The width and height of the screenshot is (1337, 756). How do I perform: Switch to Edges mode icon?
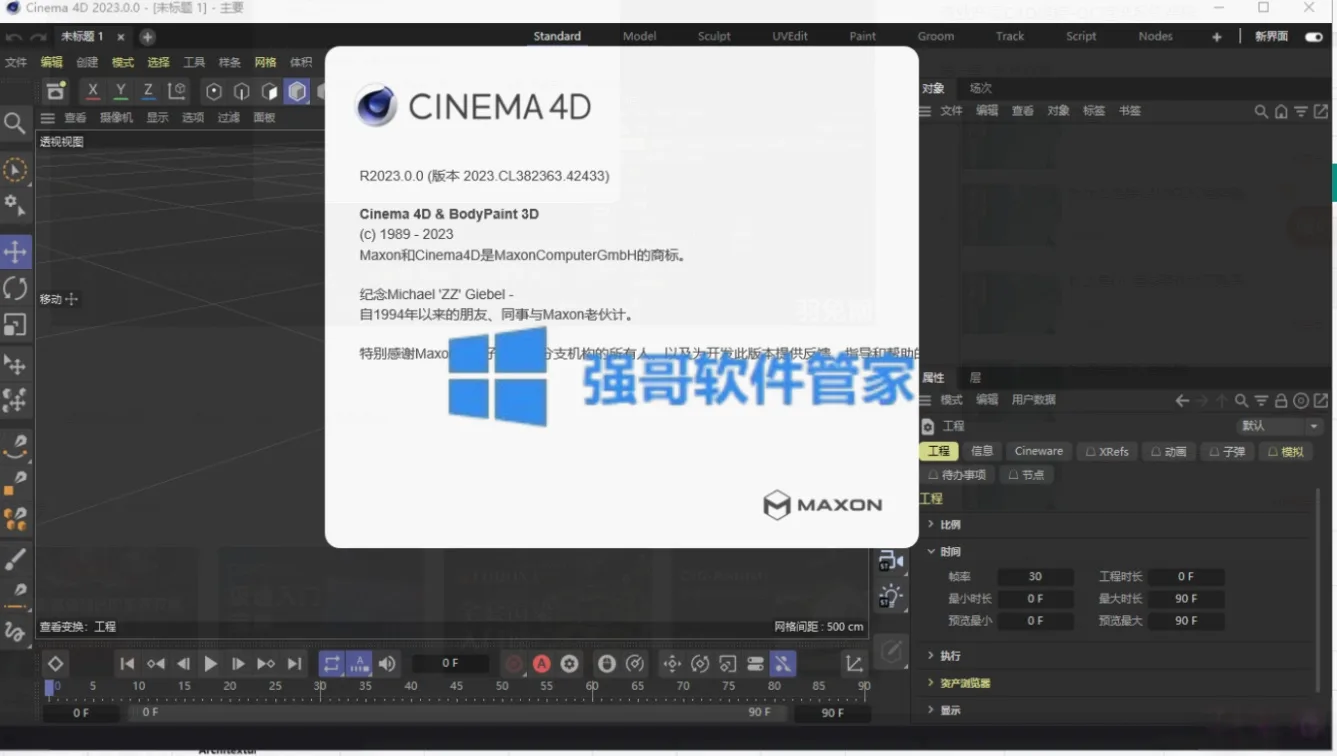pos(241,91)
